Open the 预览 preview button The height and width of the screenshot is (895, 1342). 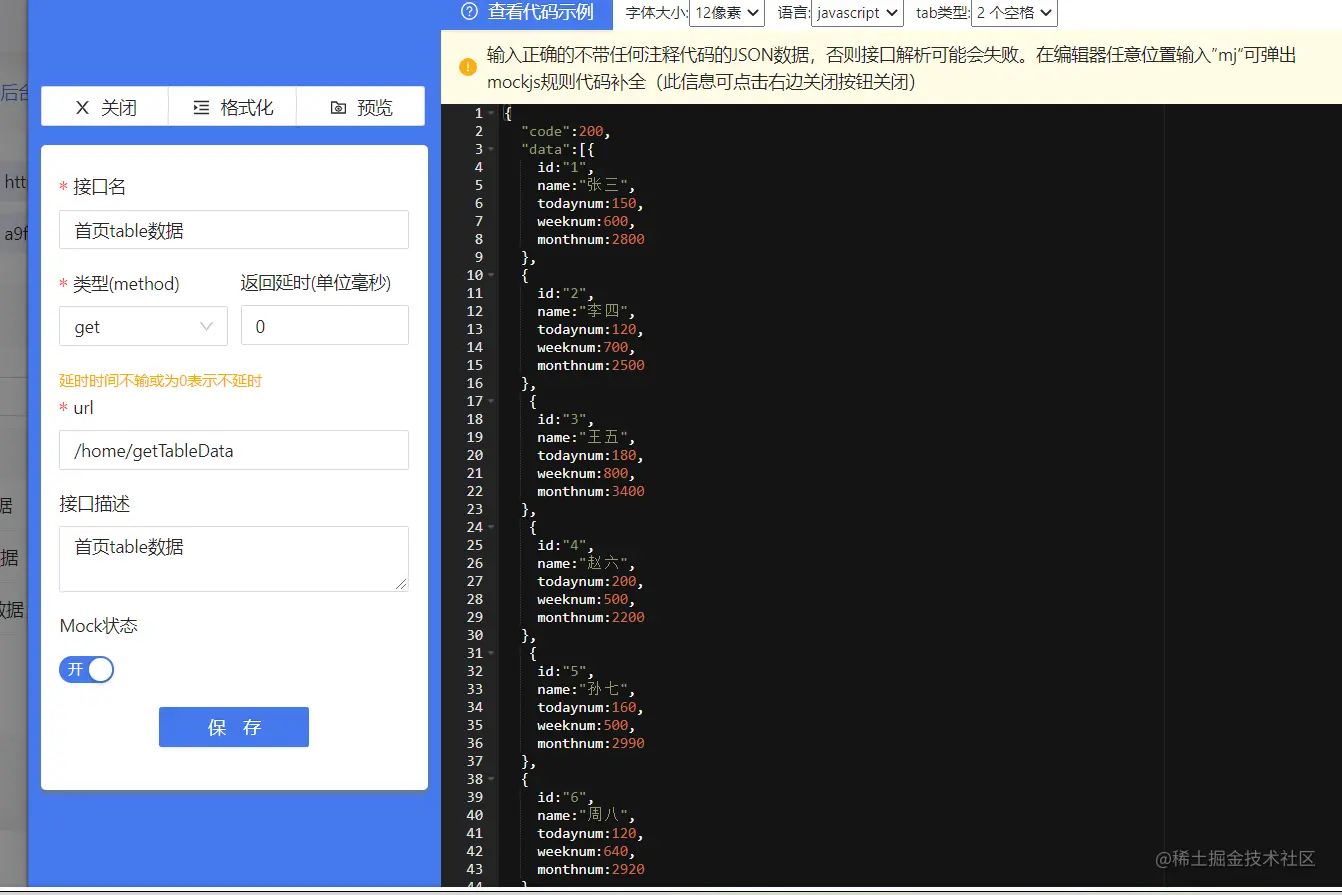361,107
